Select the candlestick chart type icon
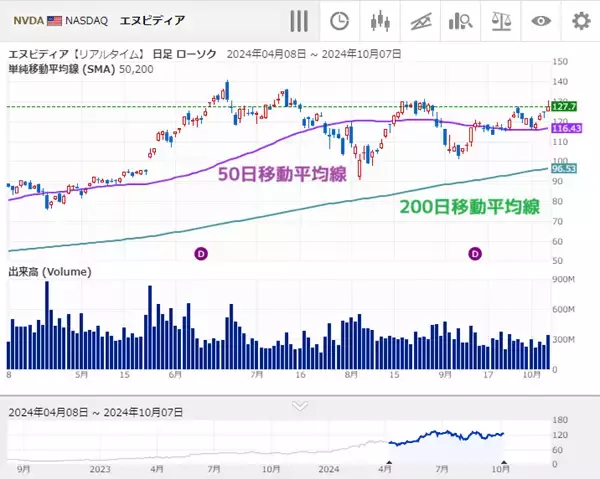This screenshot has width=600, height=479. point(380,21)
